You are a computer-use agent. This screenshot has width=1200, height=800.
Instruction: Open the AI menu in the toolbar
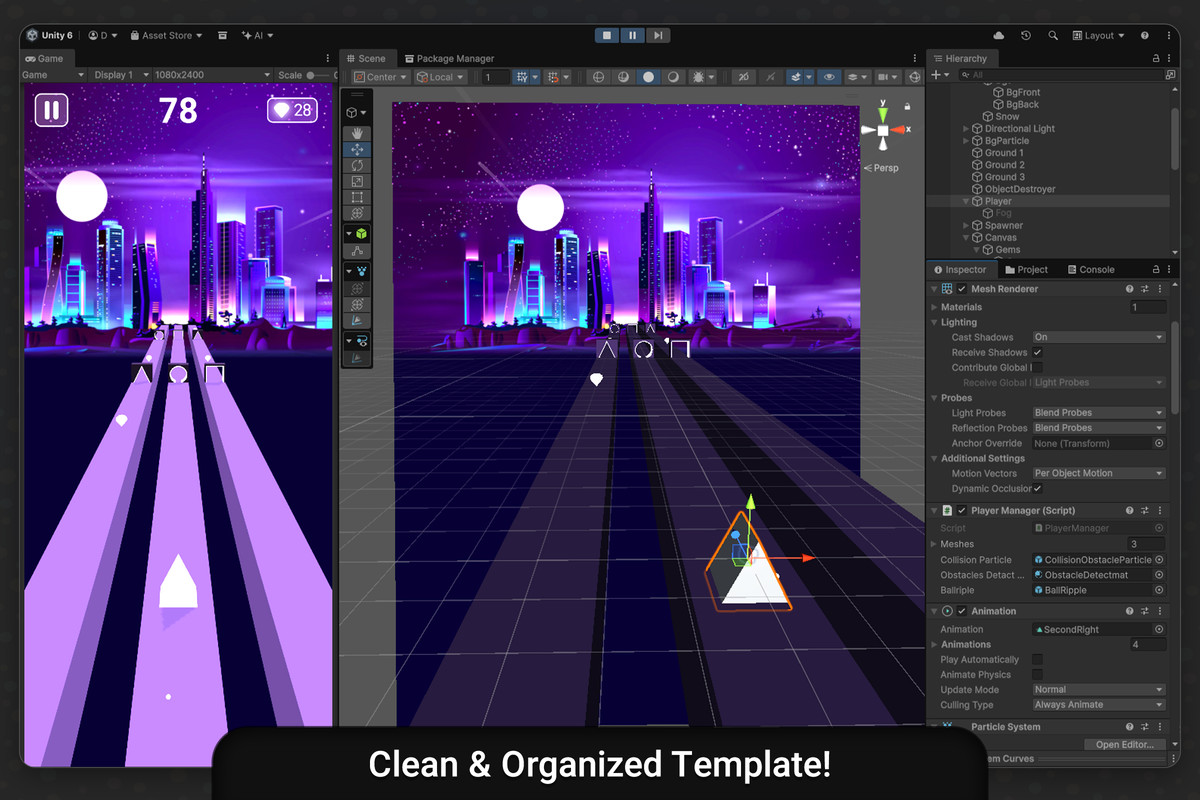[257, 35]
